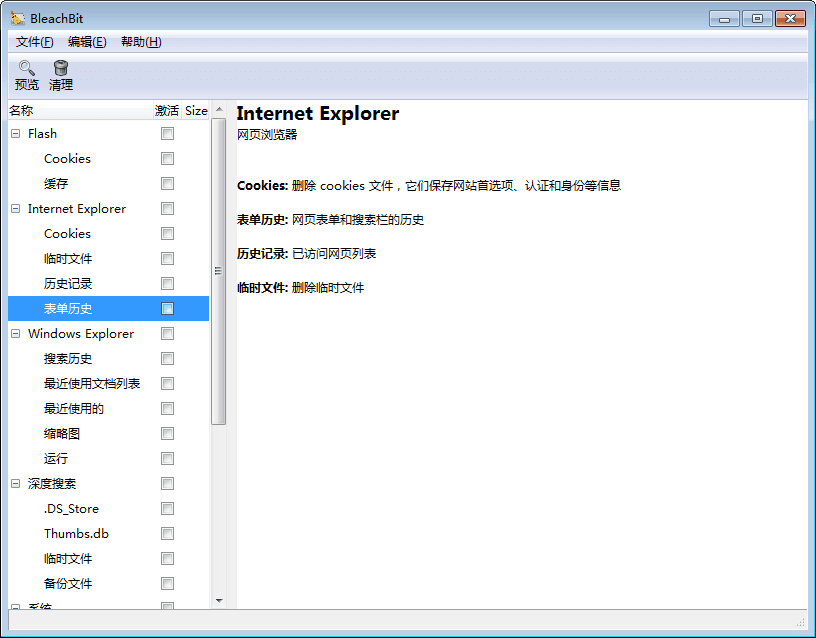
Task: Check the .DS_Store checkbox
Action: coord(168,508)
